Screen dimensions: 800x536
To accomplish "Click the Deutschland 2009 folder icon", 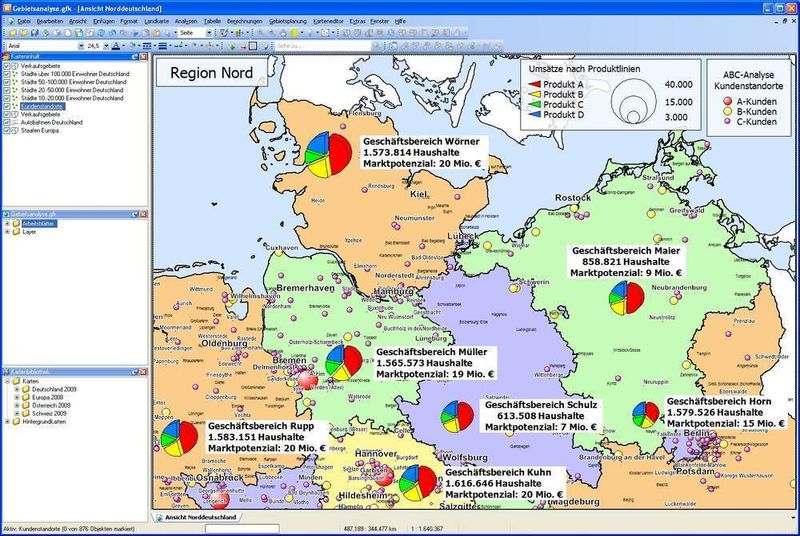I will [x=26, y=389].
